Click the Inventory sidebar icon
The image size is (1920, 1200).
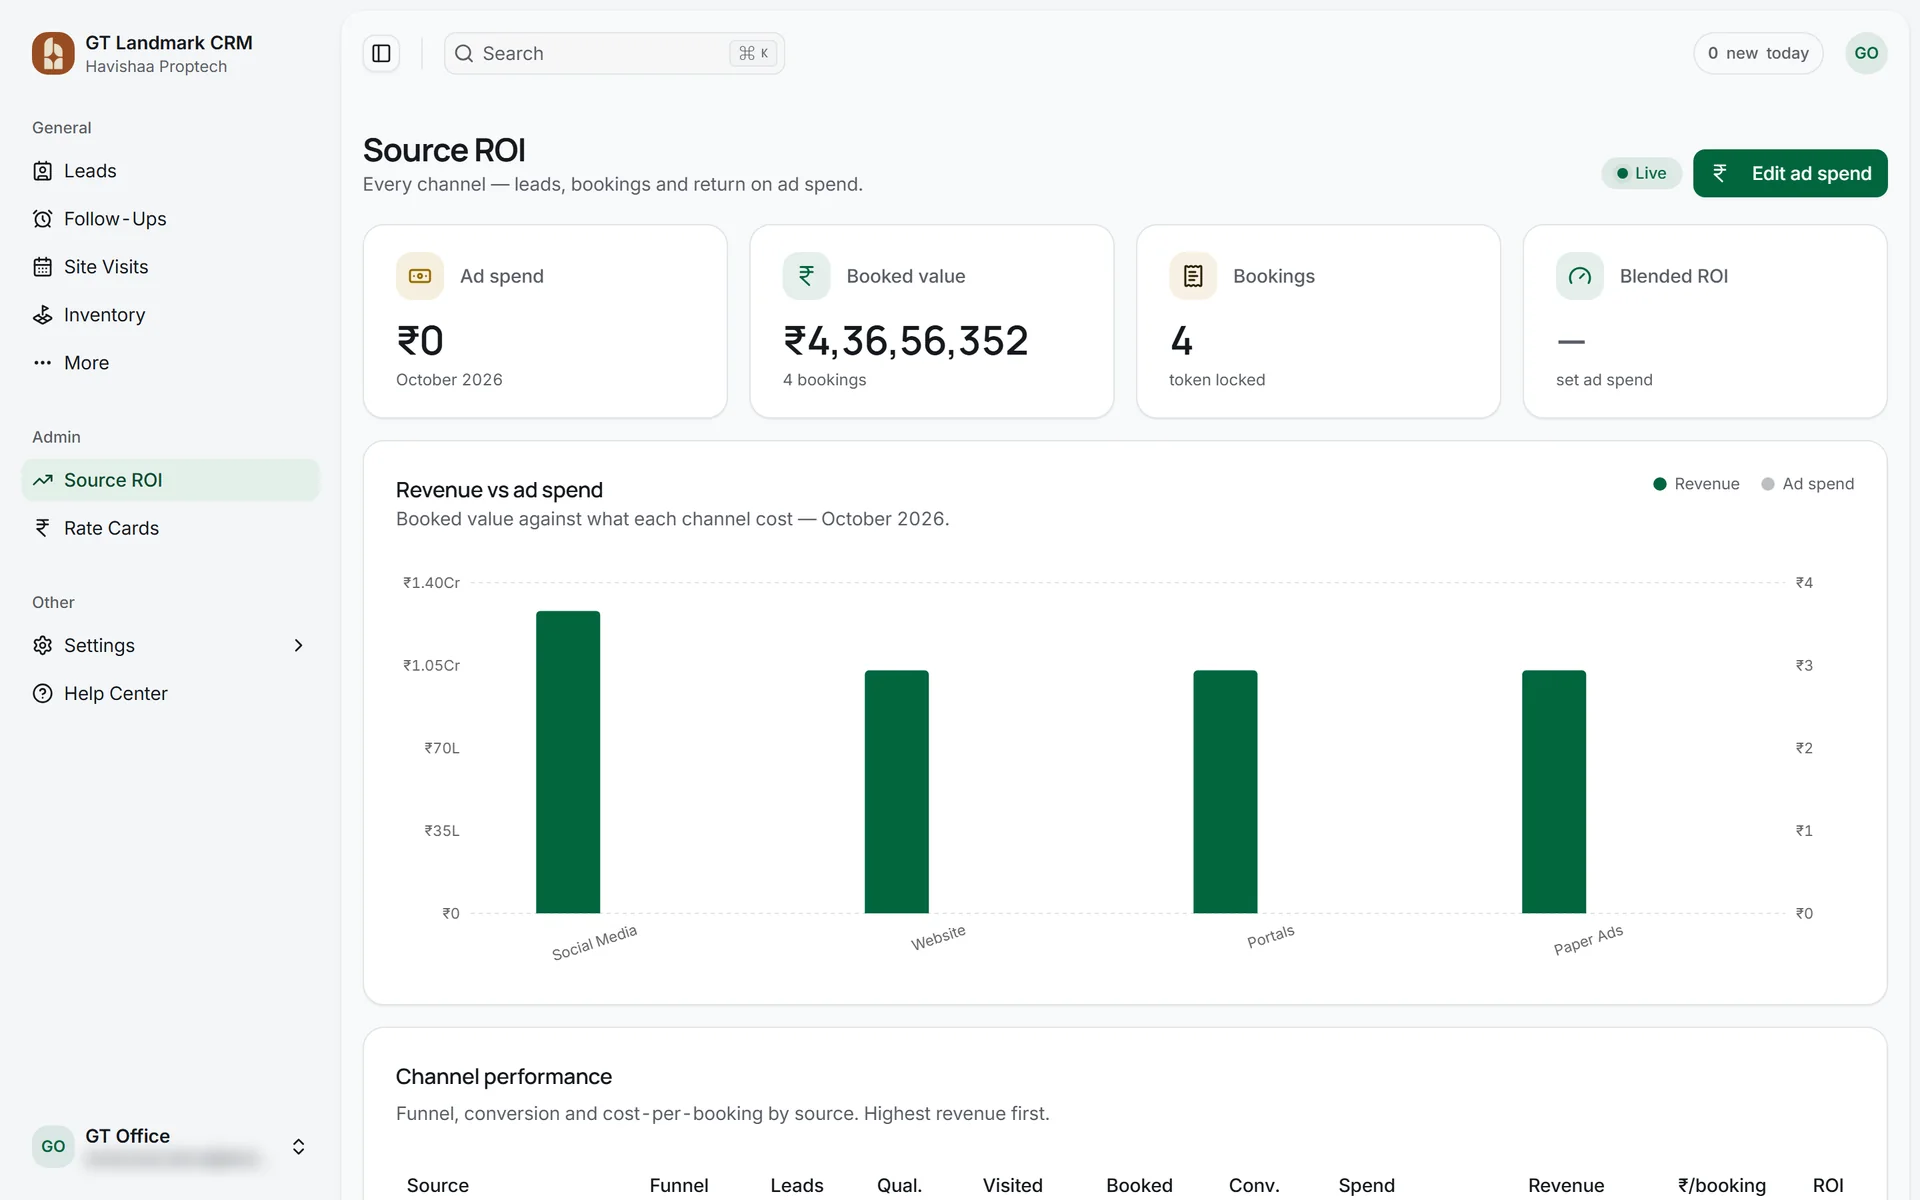pyautogui.click(x=42, y=315)
